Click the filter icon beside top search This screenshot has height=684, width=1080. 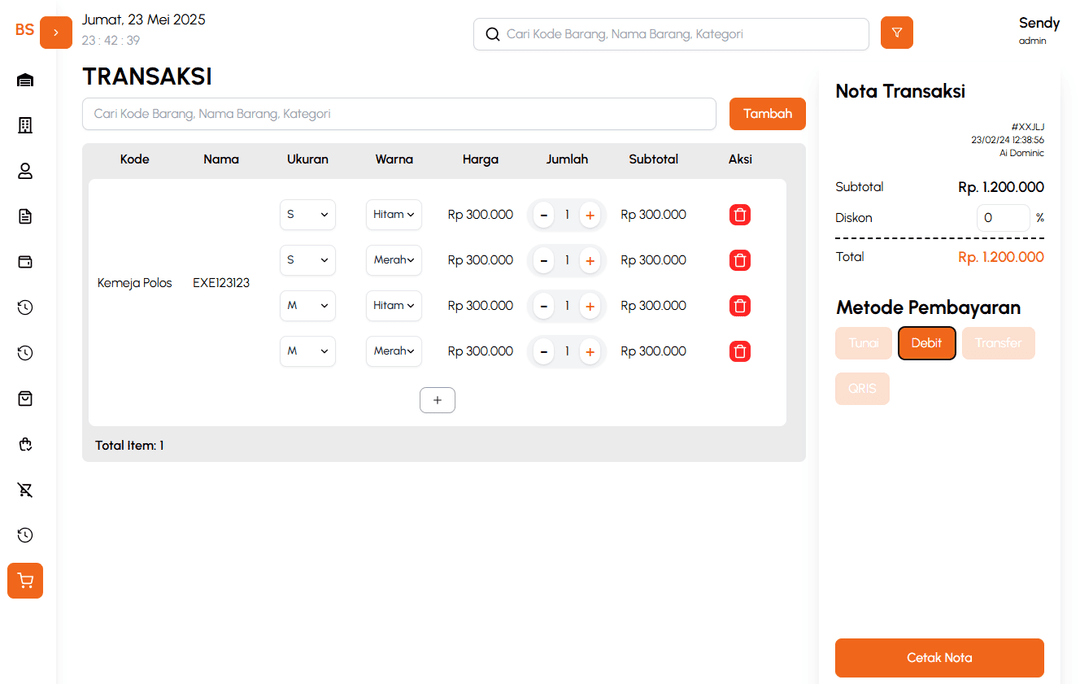pyautogui.click(x=896, y=33)
